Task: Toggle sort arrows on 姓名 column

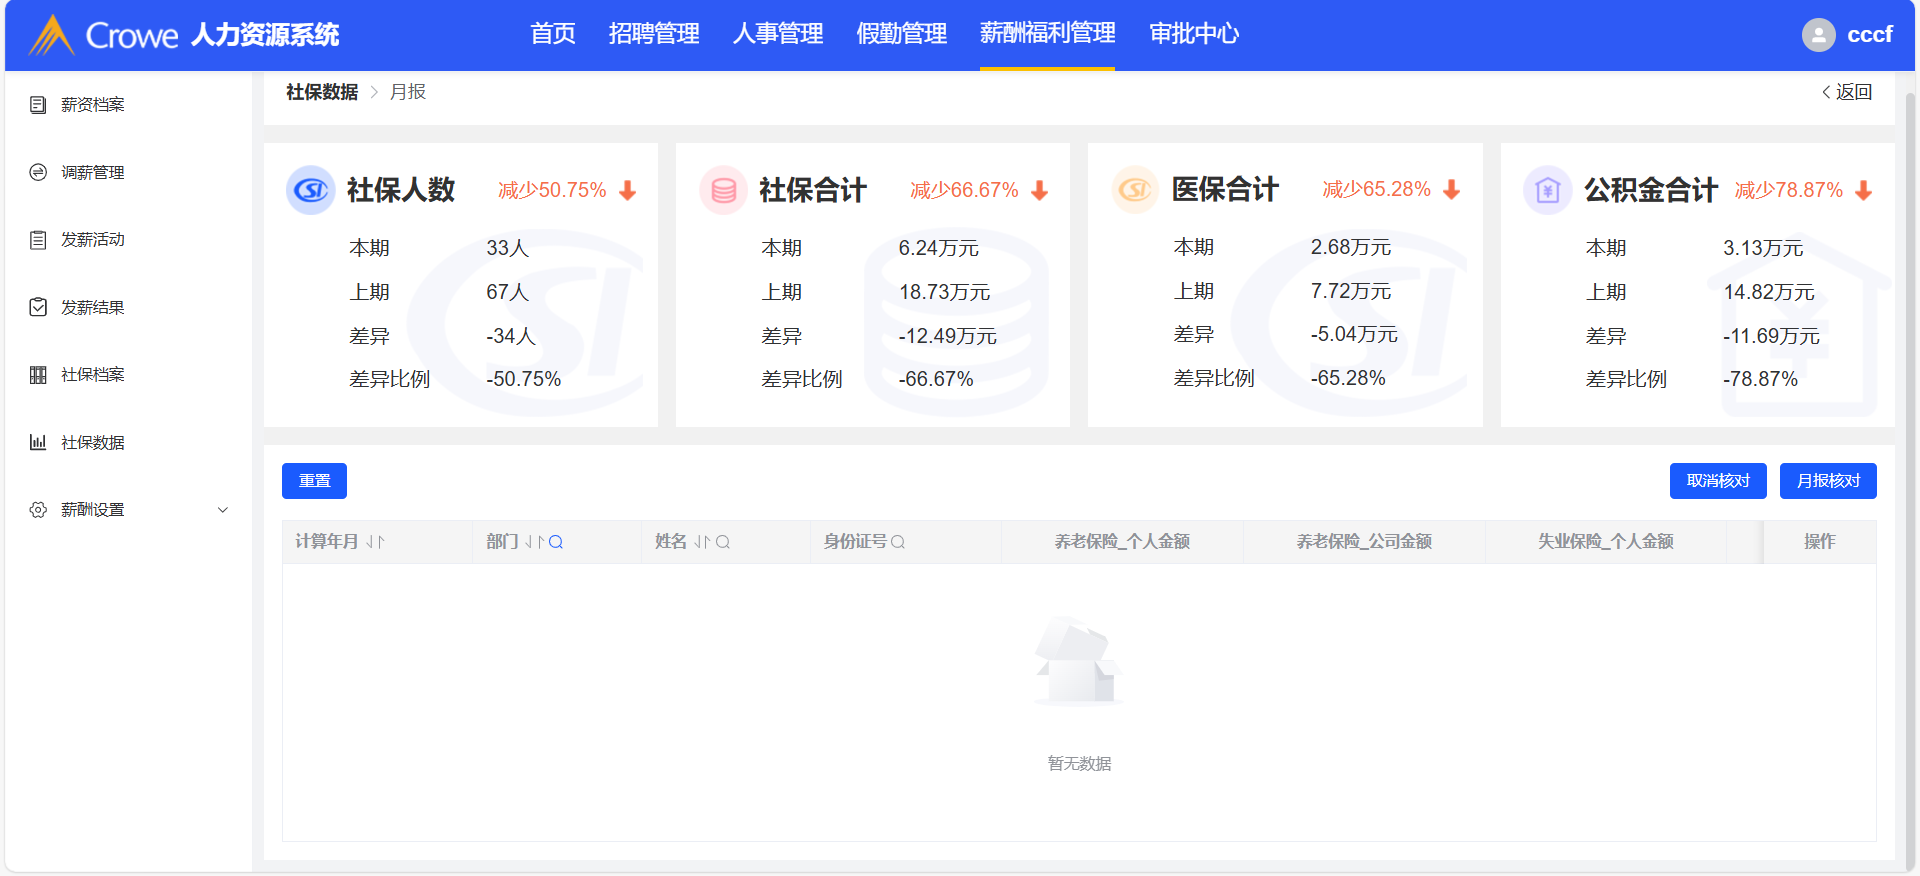Action: point(702,542)
